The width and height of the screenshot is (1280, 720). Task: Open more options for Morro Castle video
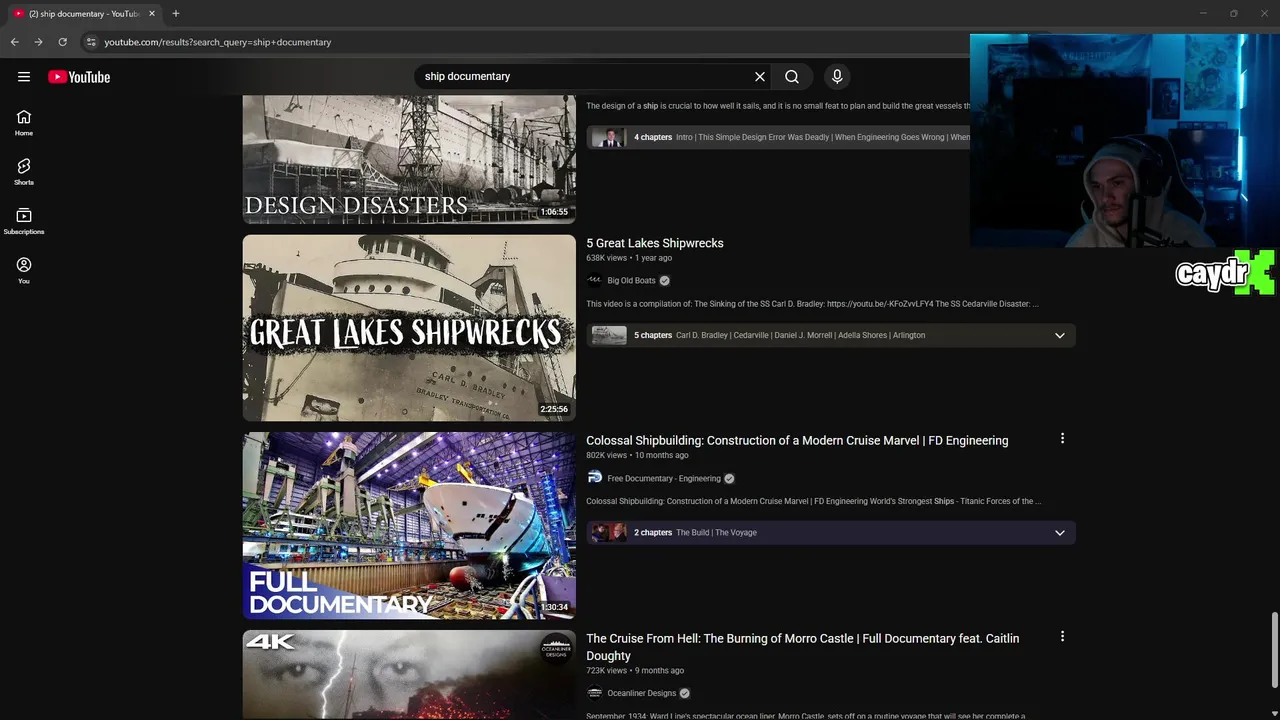pyautogui.click(x=1062, y=636)
